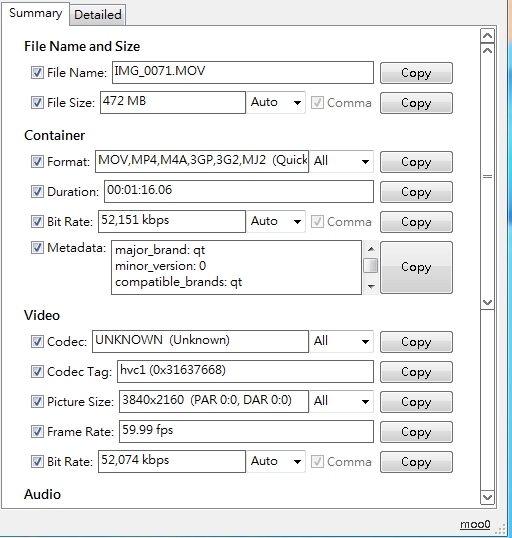The height and width of the screenshot is (538, 512).
Task: Open the Container Bit Rate Auto dropdown
Action: click(x=276, y=221)
